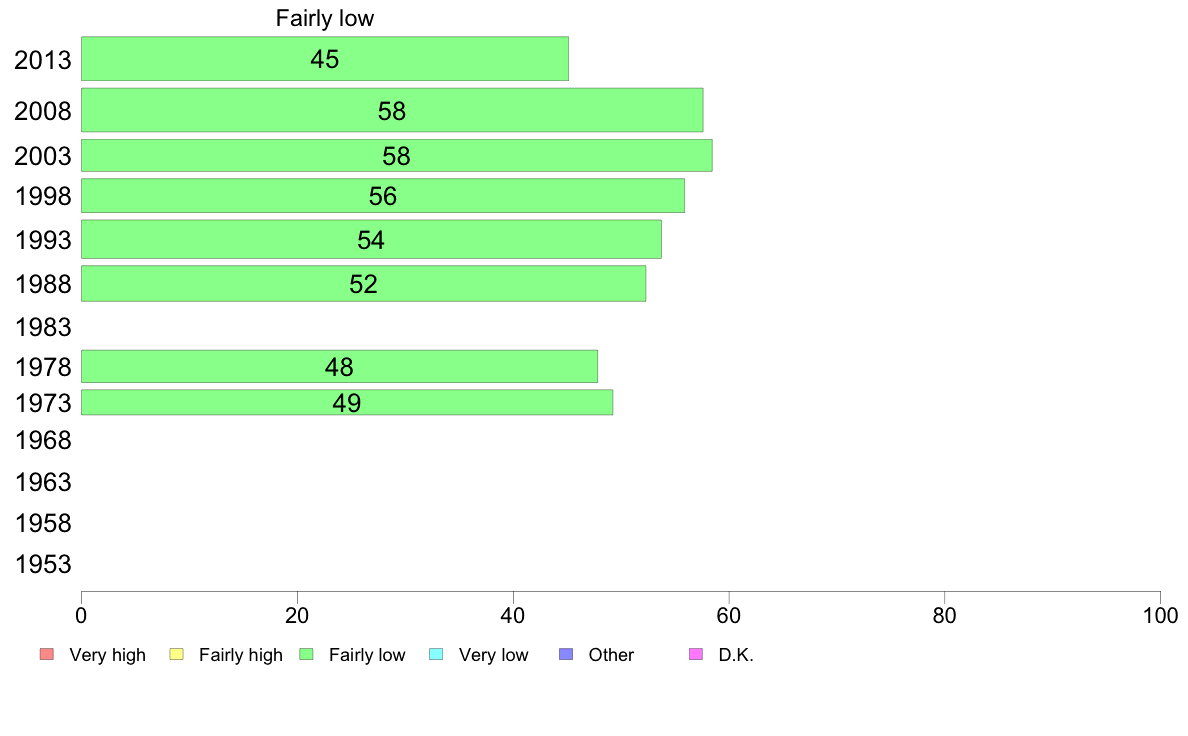This screenshot has width=1188, height=736.
Task: Click the 1953 year axis label
Action: pyautogui.click(x=42, y=564)
